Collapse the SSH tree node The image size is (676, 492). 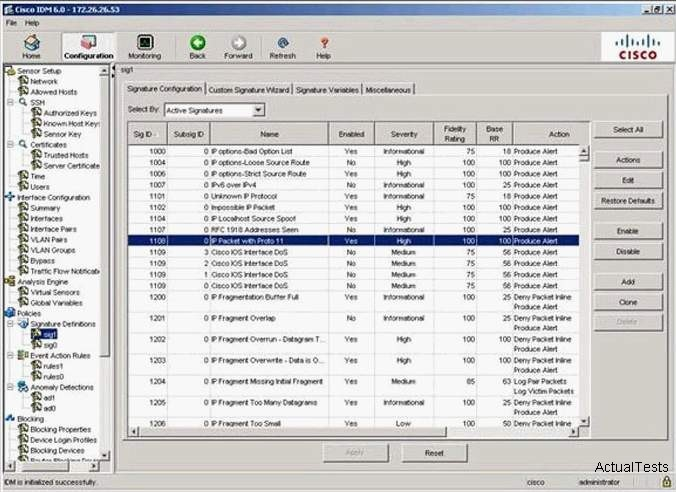[10, 102]
